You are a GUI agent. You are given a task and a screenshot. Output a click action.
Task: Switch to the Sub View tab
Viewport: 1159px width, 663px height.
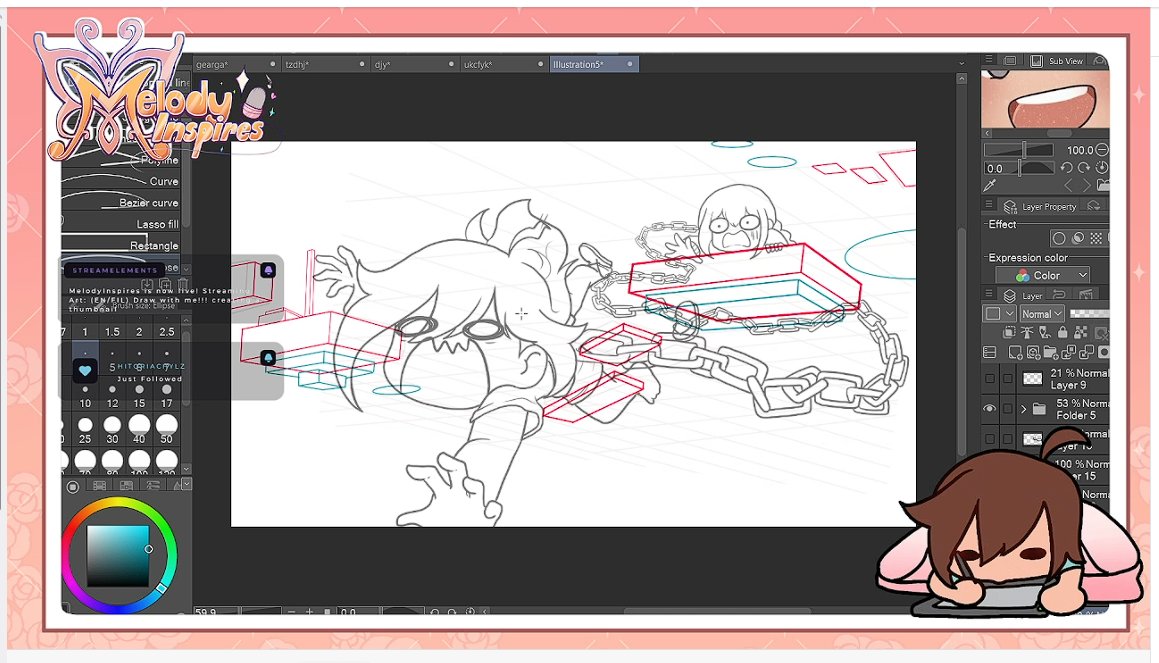click(x=1065, y=60)
